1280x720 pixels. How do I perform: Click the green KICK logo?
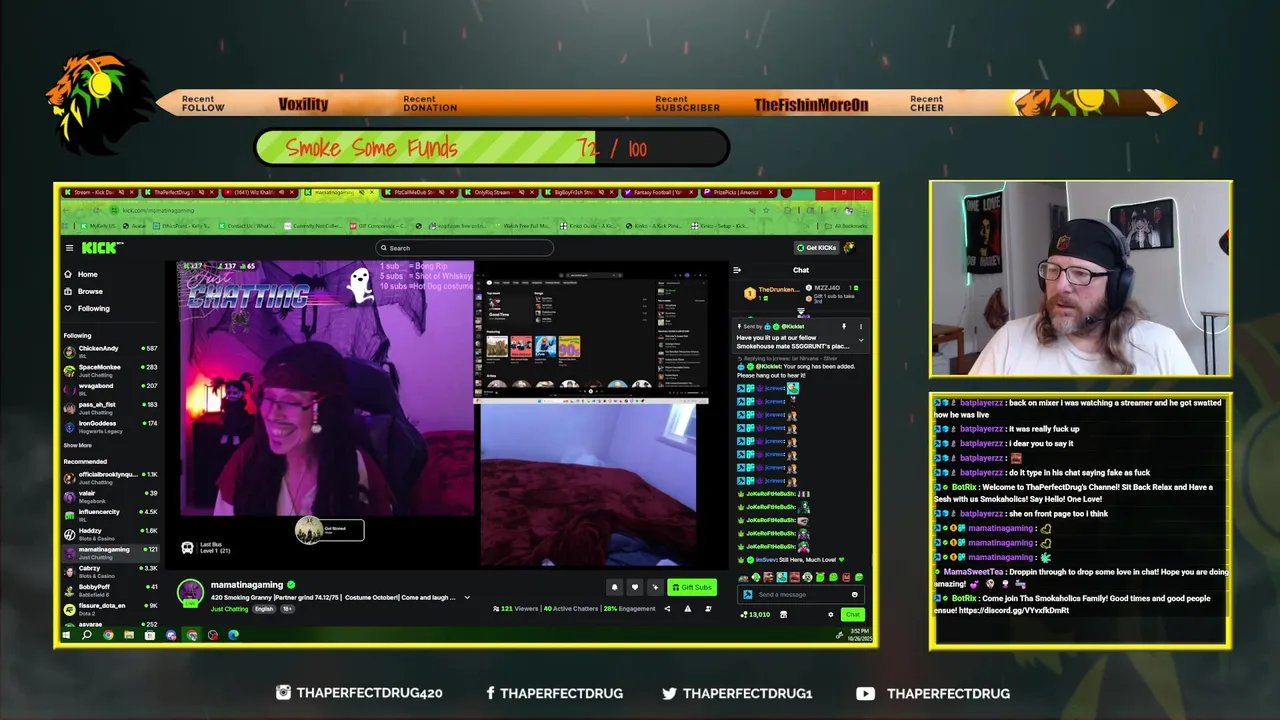101,248
